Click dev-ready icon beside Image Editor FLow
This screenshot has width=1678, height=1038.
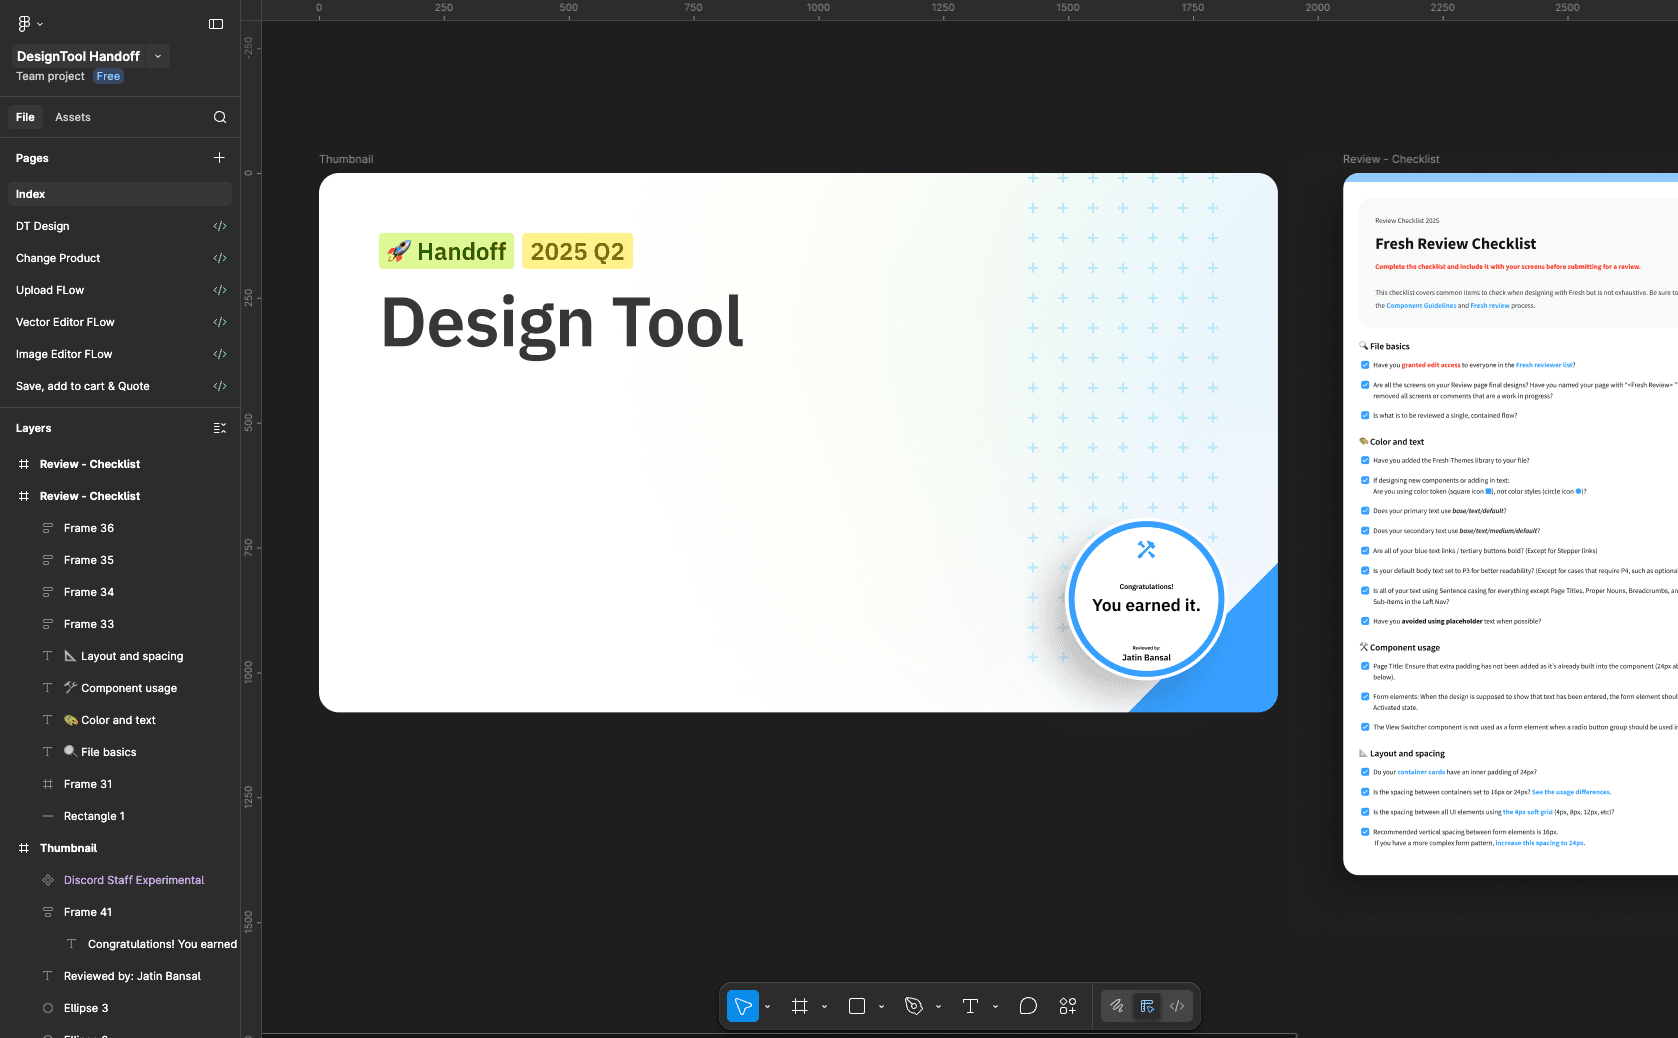[x=220, y=354]
